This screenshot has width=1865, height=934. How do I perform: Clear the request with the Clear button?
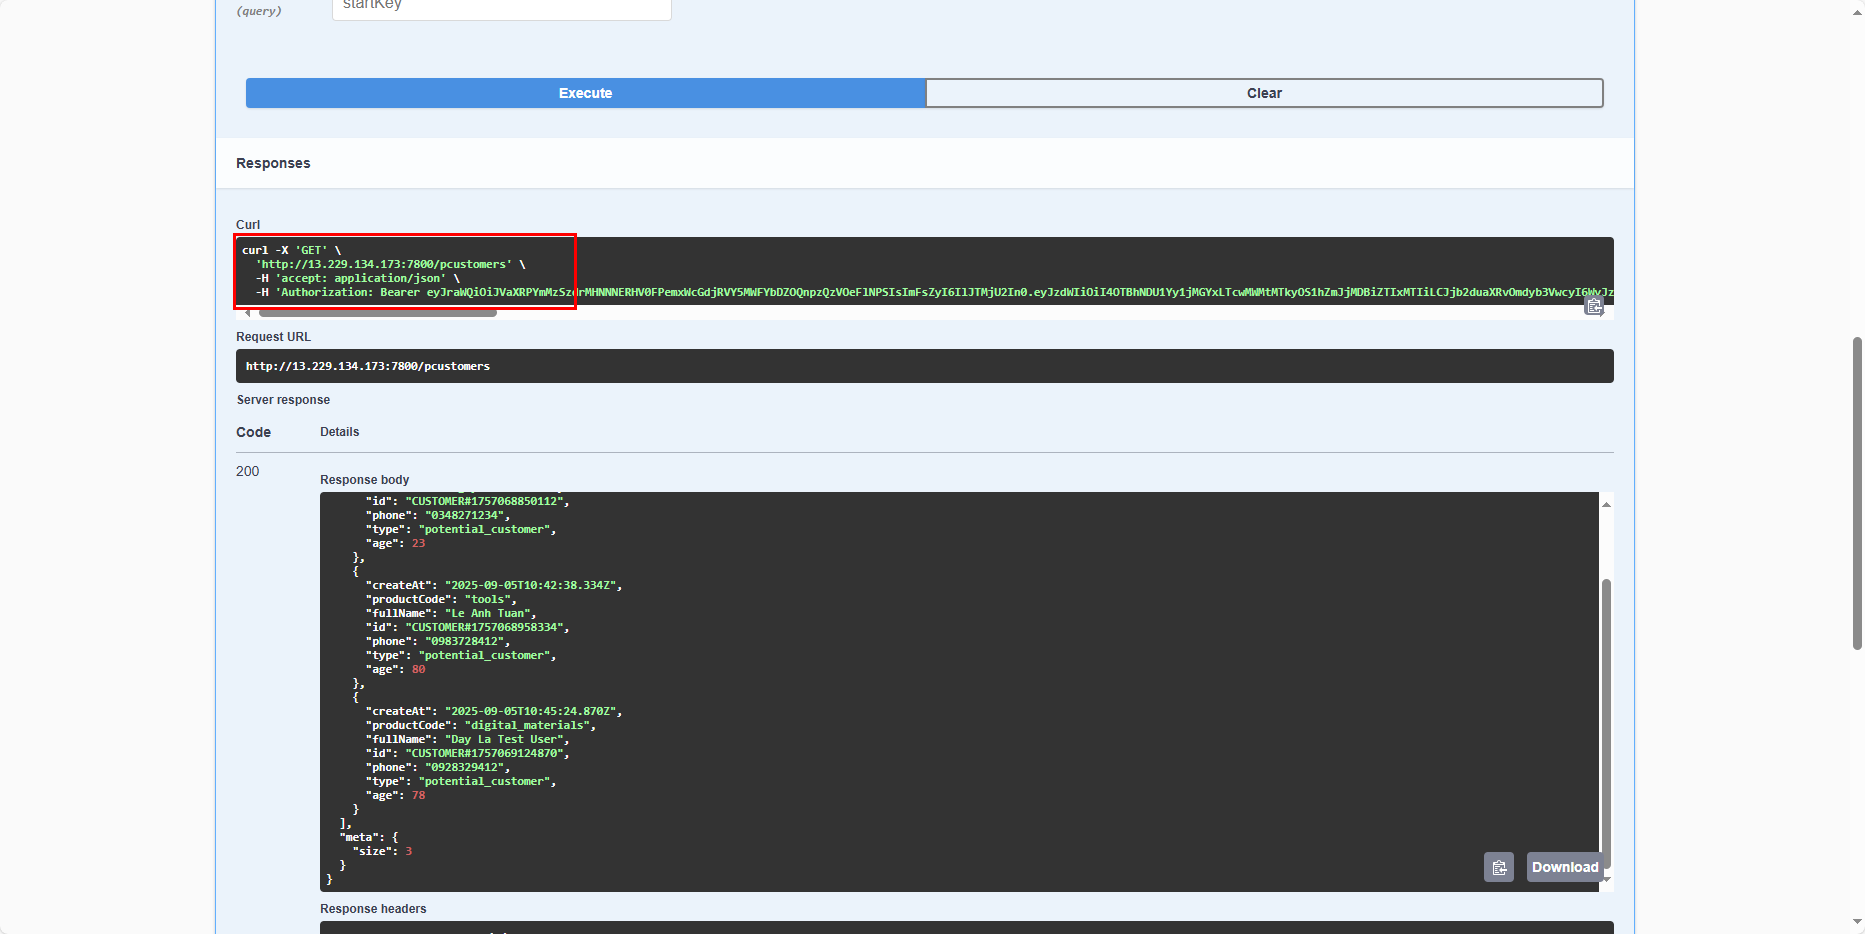1264,93
